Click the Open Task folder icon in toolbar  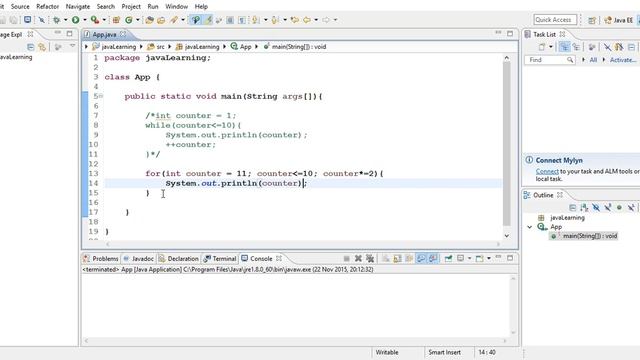pos(161,20)
